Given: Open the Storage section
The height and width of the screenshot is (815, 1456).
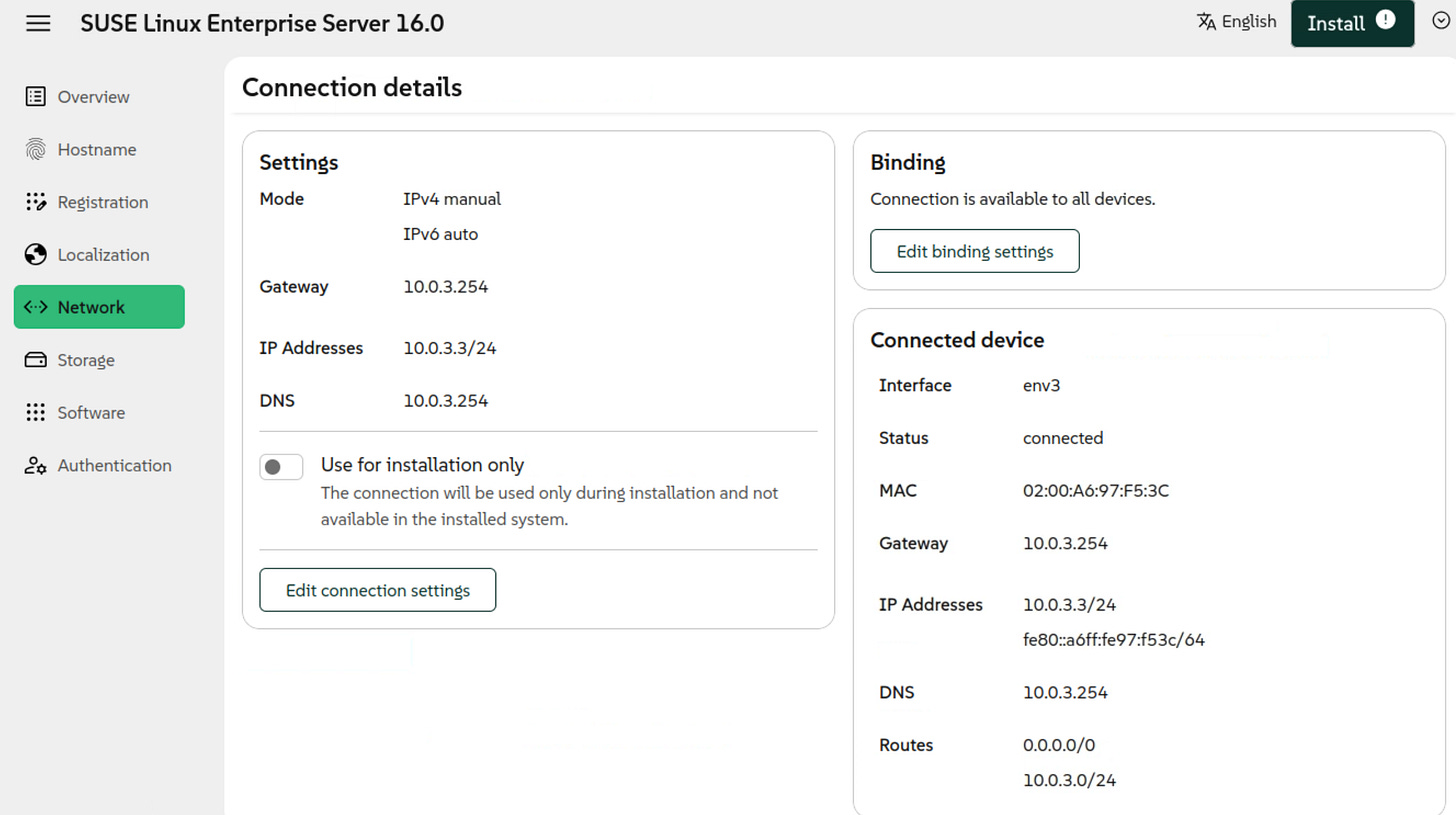Looking at the screenshot, I should tap(99, 360).
